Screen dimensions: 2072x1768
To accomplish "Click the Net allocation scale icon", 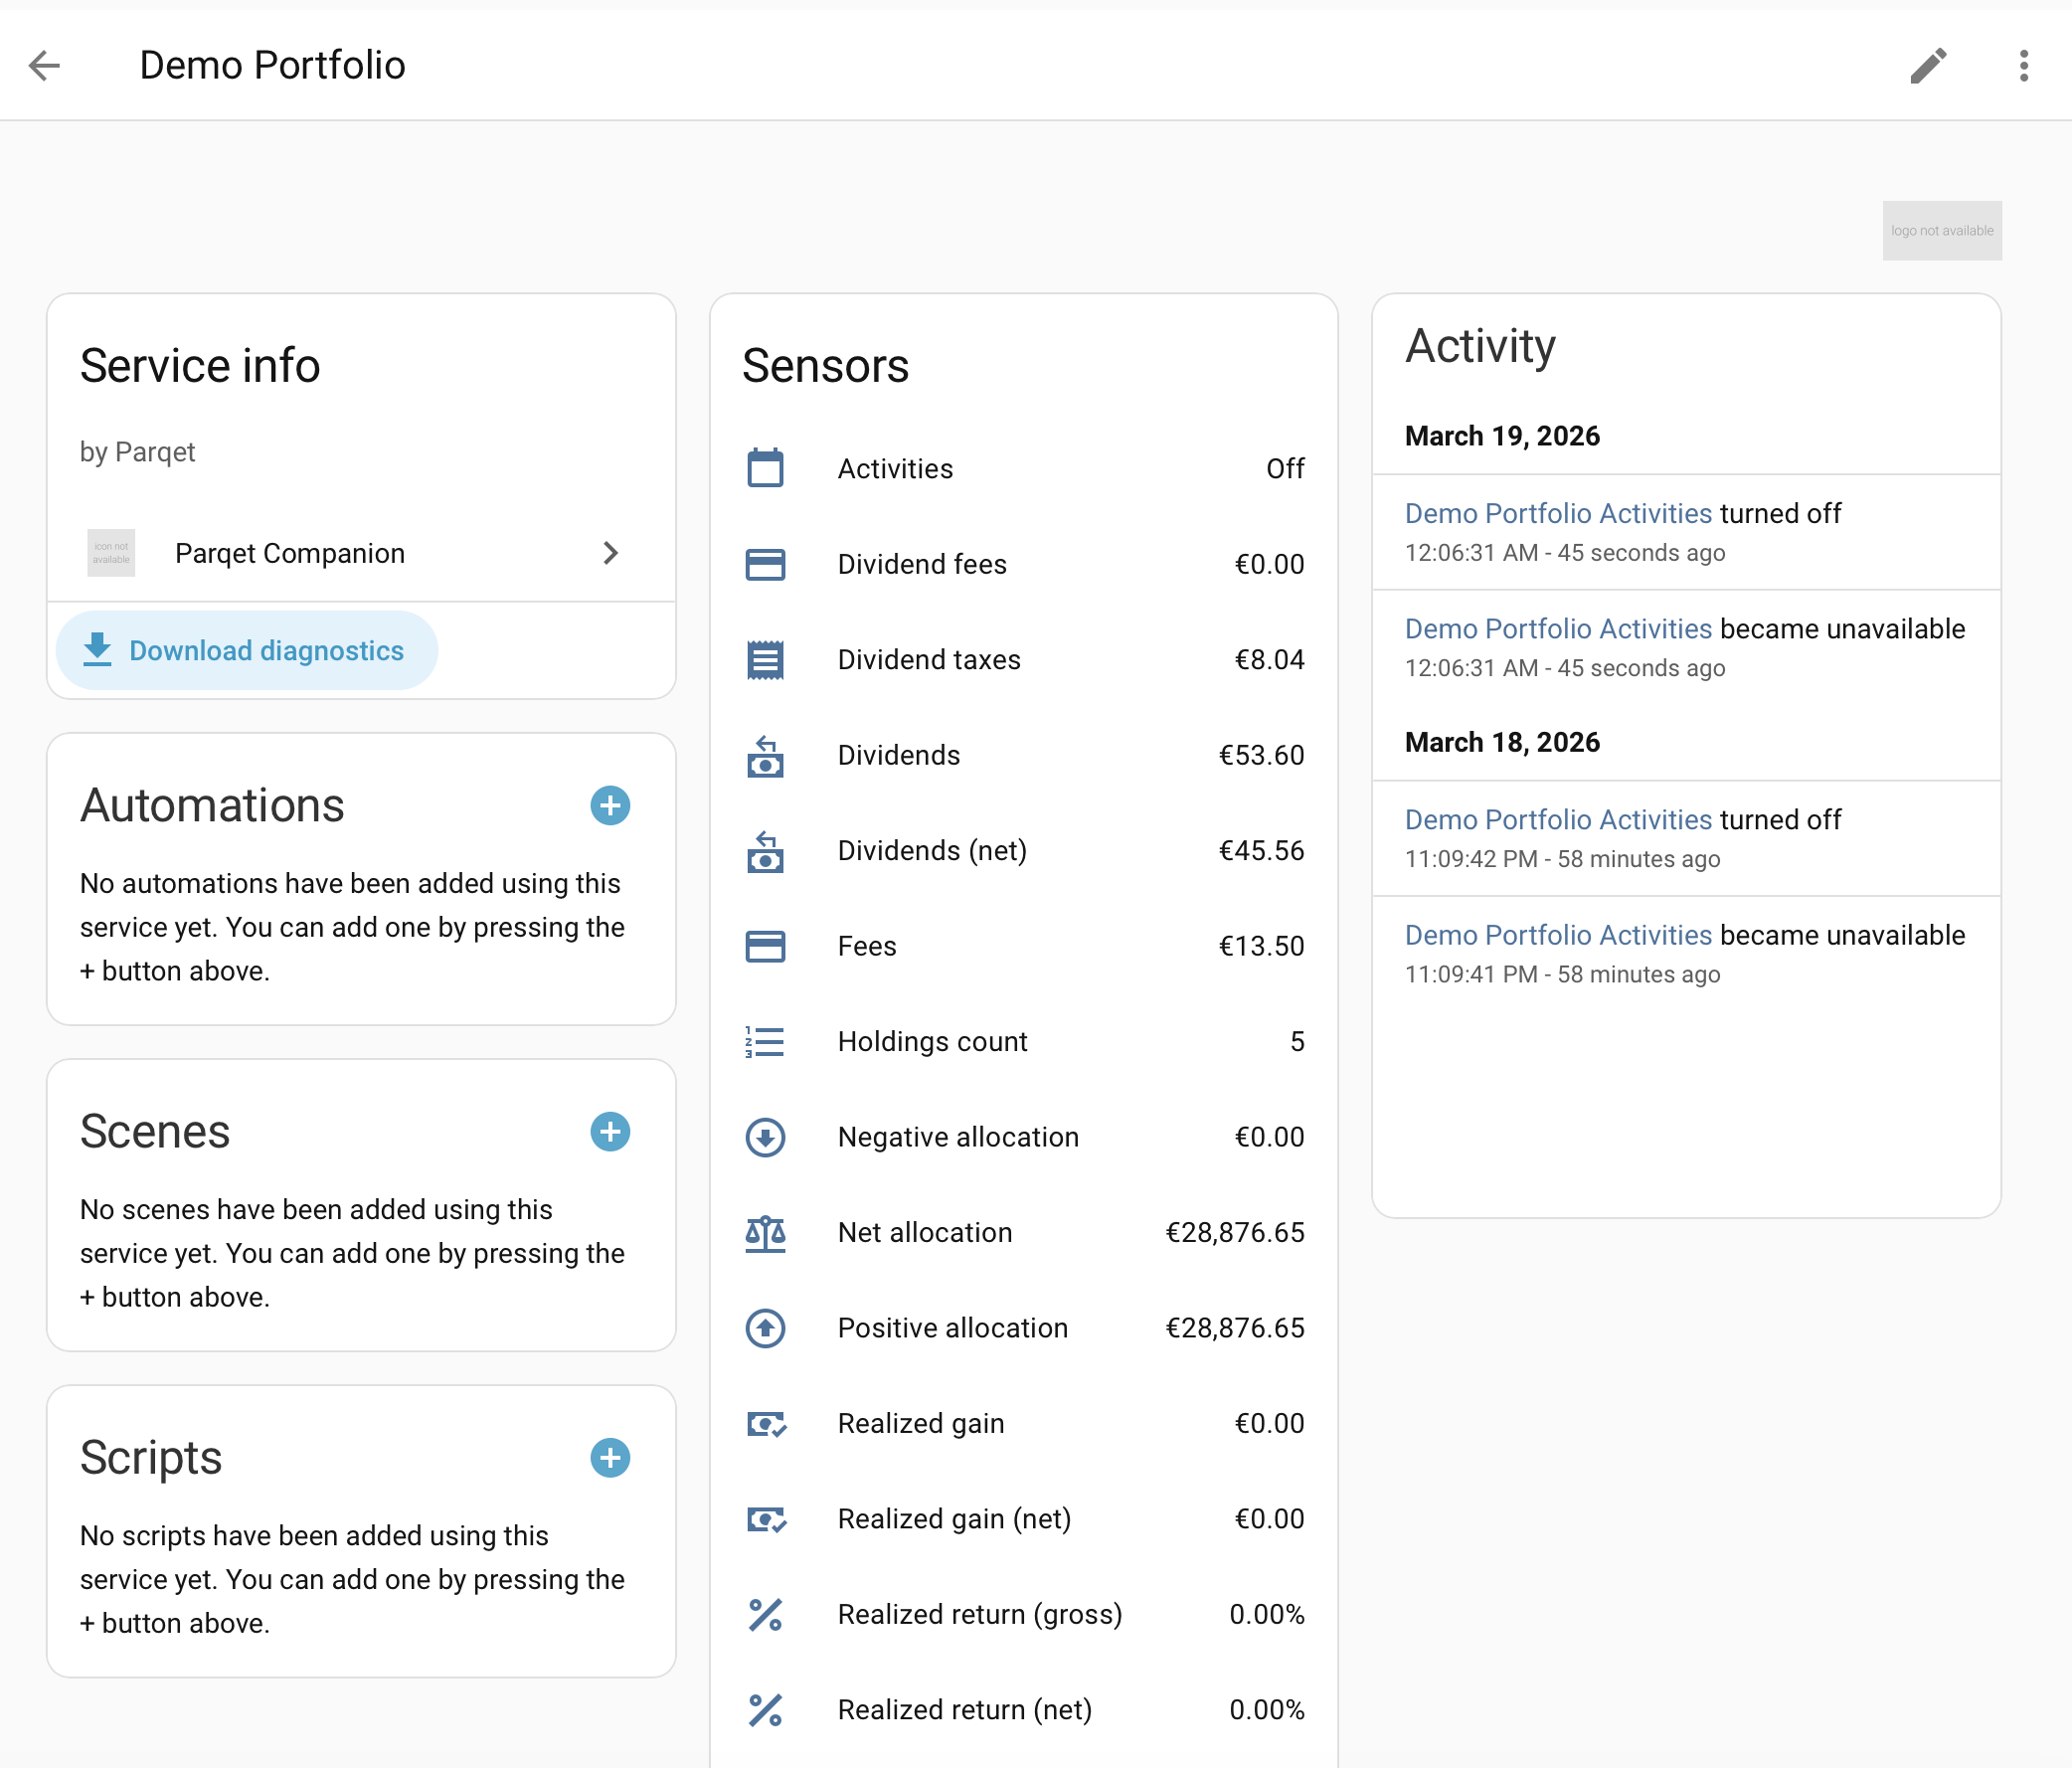I will click(765, 1233).
